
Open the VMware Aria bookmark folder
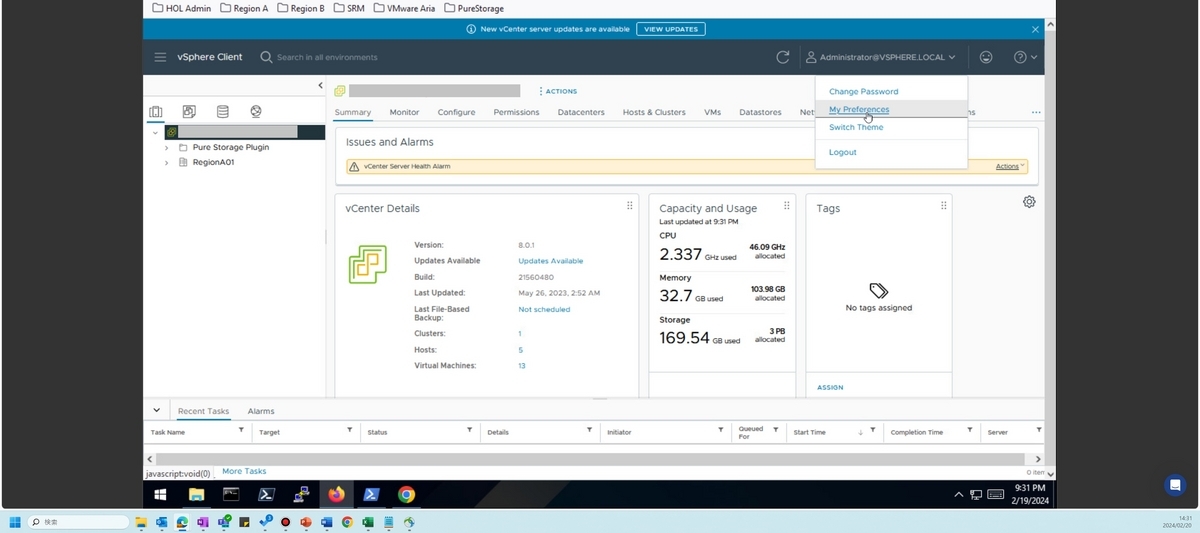[404, 8]
